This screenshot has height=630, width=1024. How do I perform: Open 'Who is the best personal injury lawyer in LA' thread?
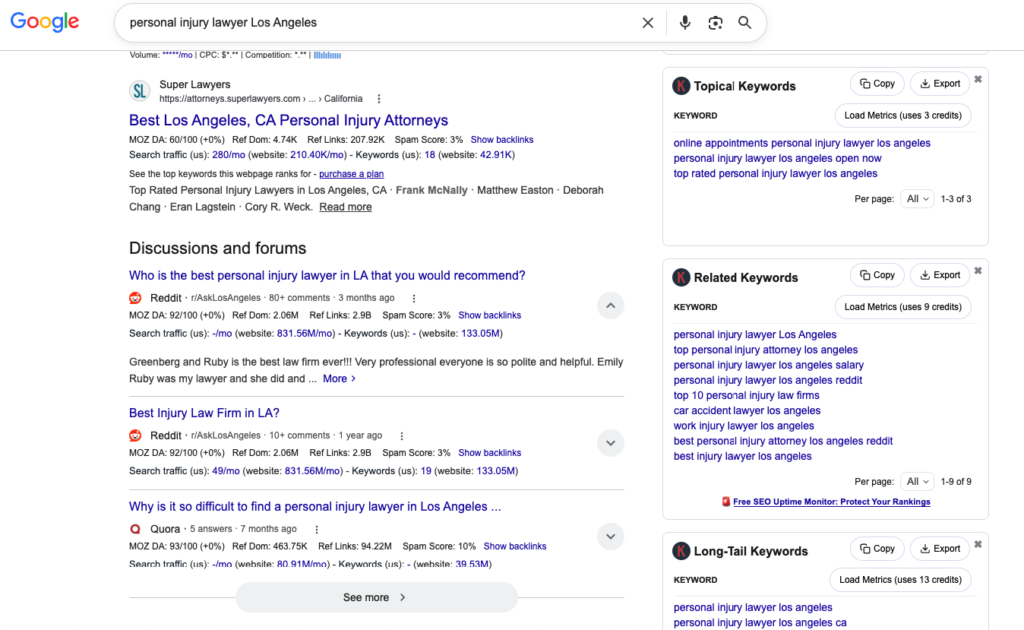(x=327, y=276)
